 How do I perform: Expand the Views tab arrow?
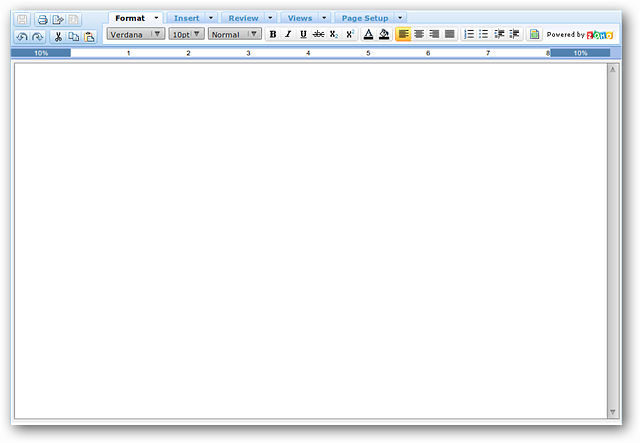pyautogui.click(x=324, y=18)
